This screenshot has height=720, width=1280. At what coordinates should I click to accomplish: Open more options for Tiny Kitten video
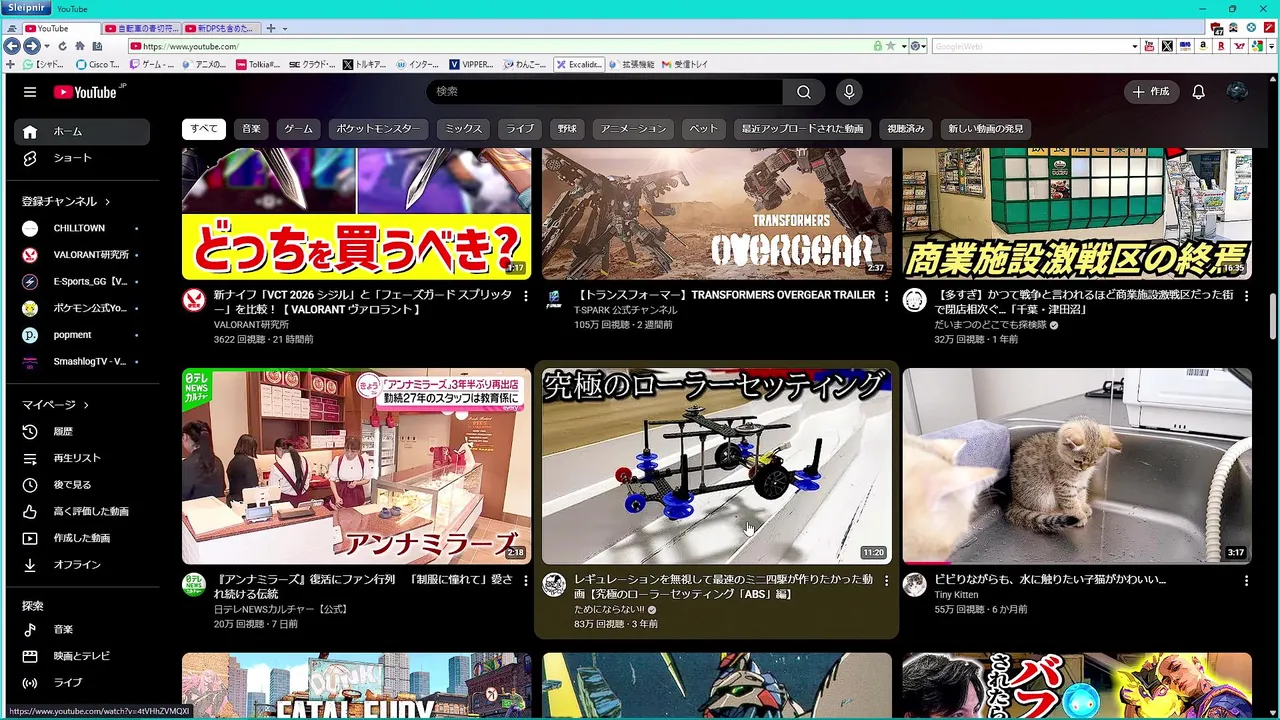[x=1246, y=580]
